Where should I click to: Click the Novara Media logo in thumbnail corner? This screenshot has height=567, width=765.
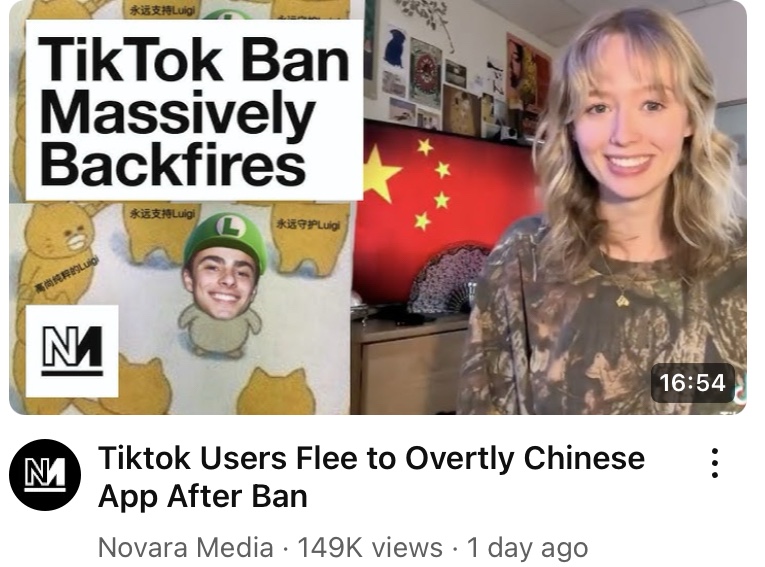(x=72, y=351)
